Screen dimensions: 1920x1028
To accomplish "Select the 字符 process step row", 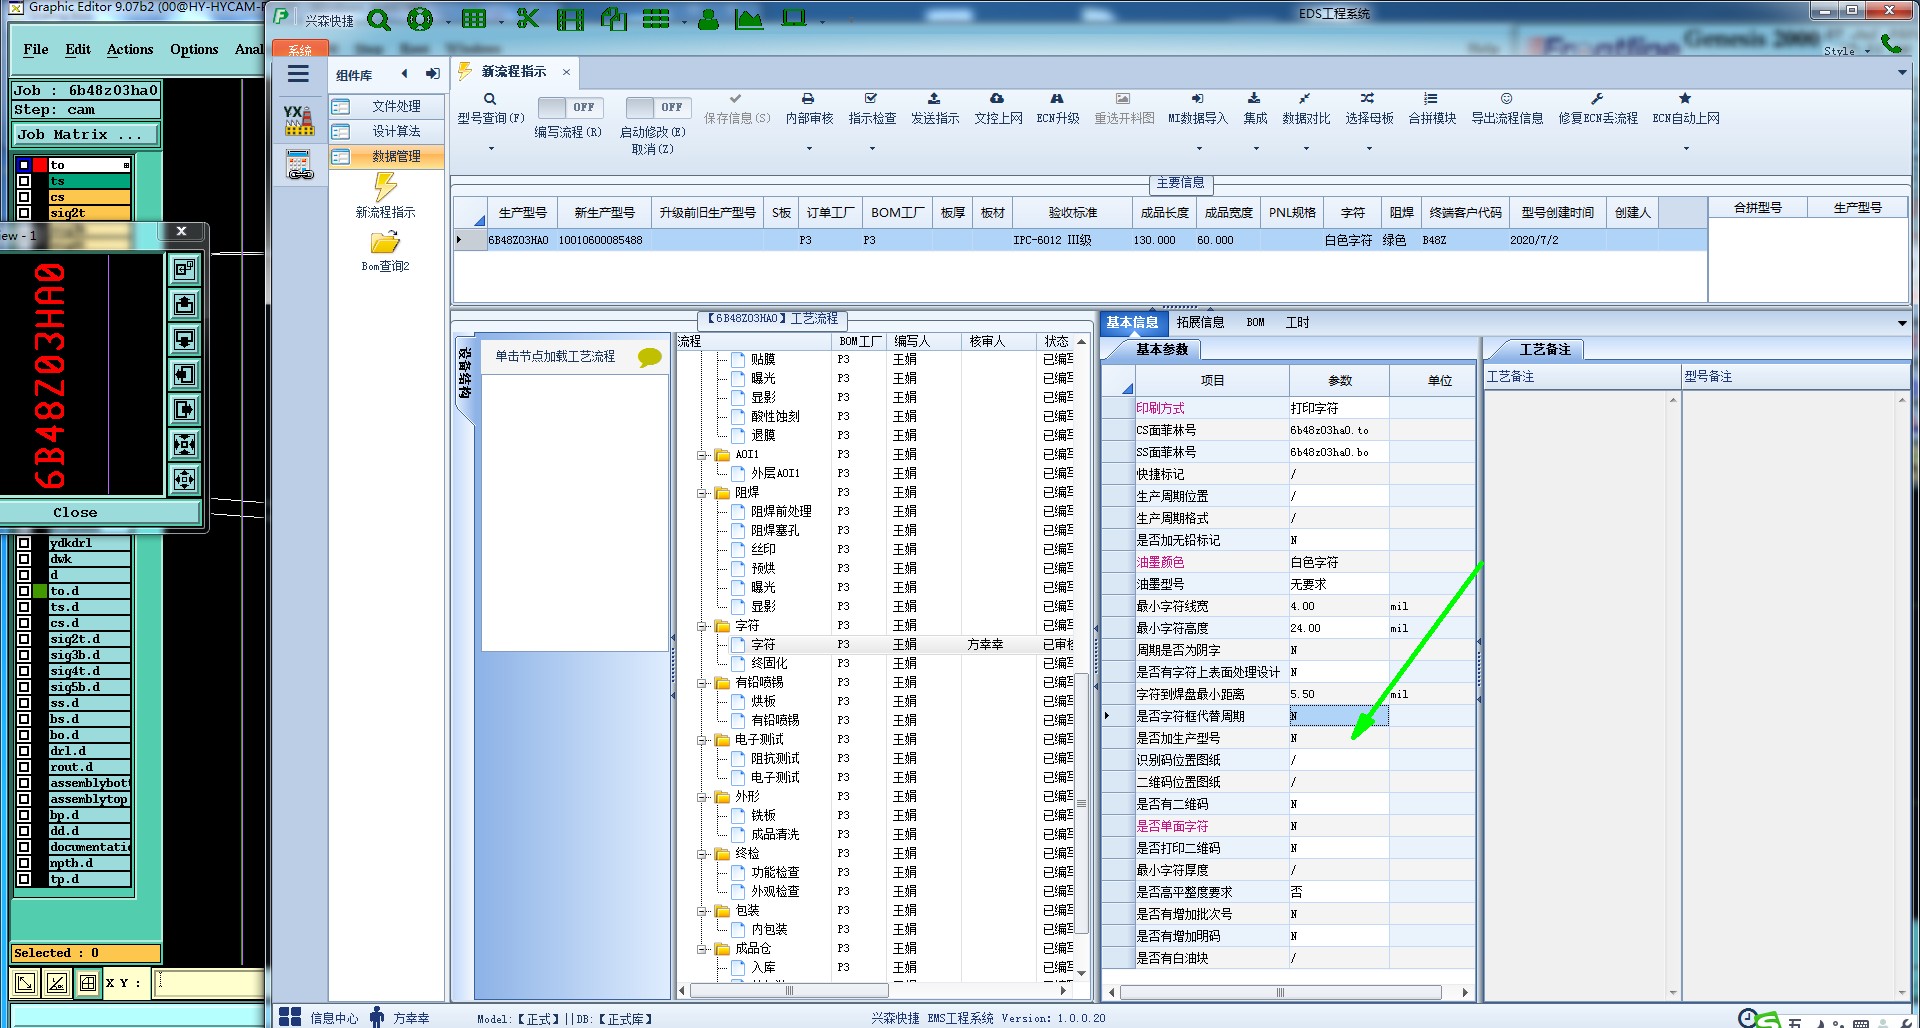I will pyautogui.click(x=875, y=645).
